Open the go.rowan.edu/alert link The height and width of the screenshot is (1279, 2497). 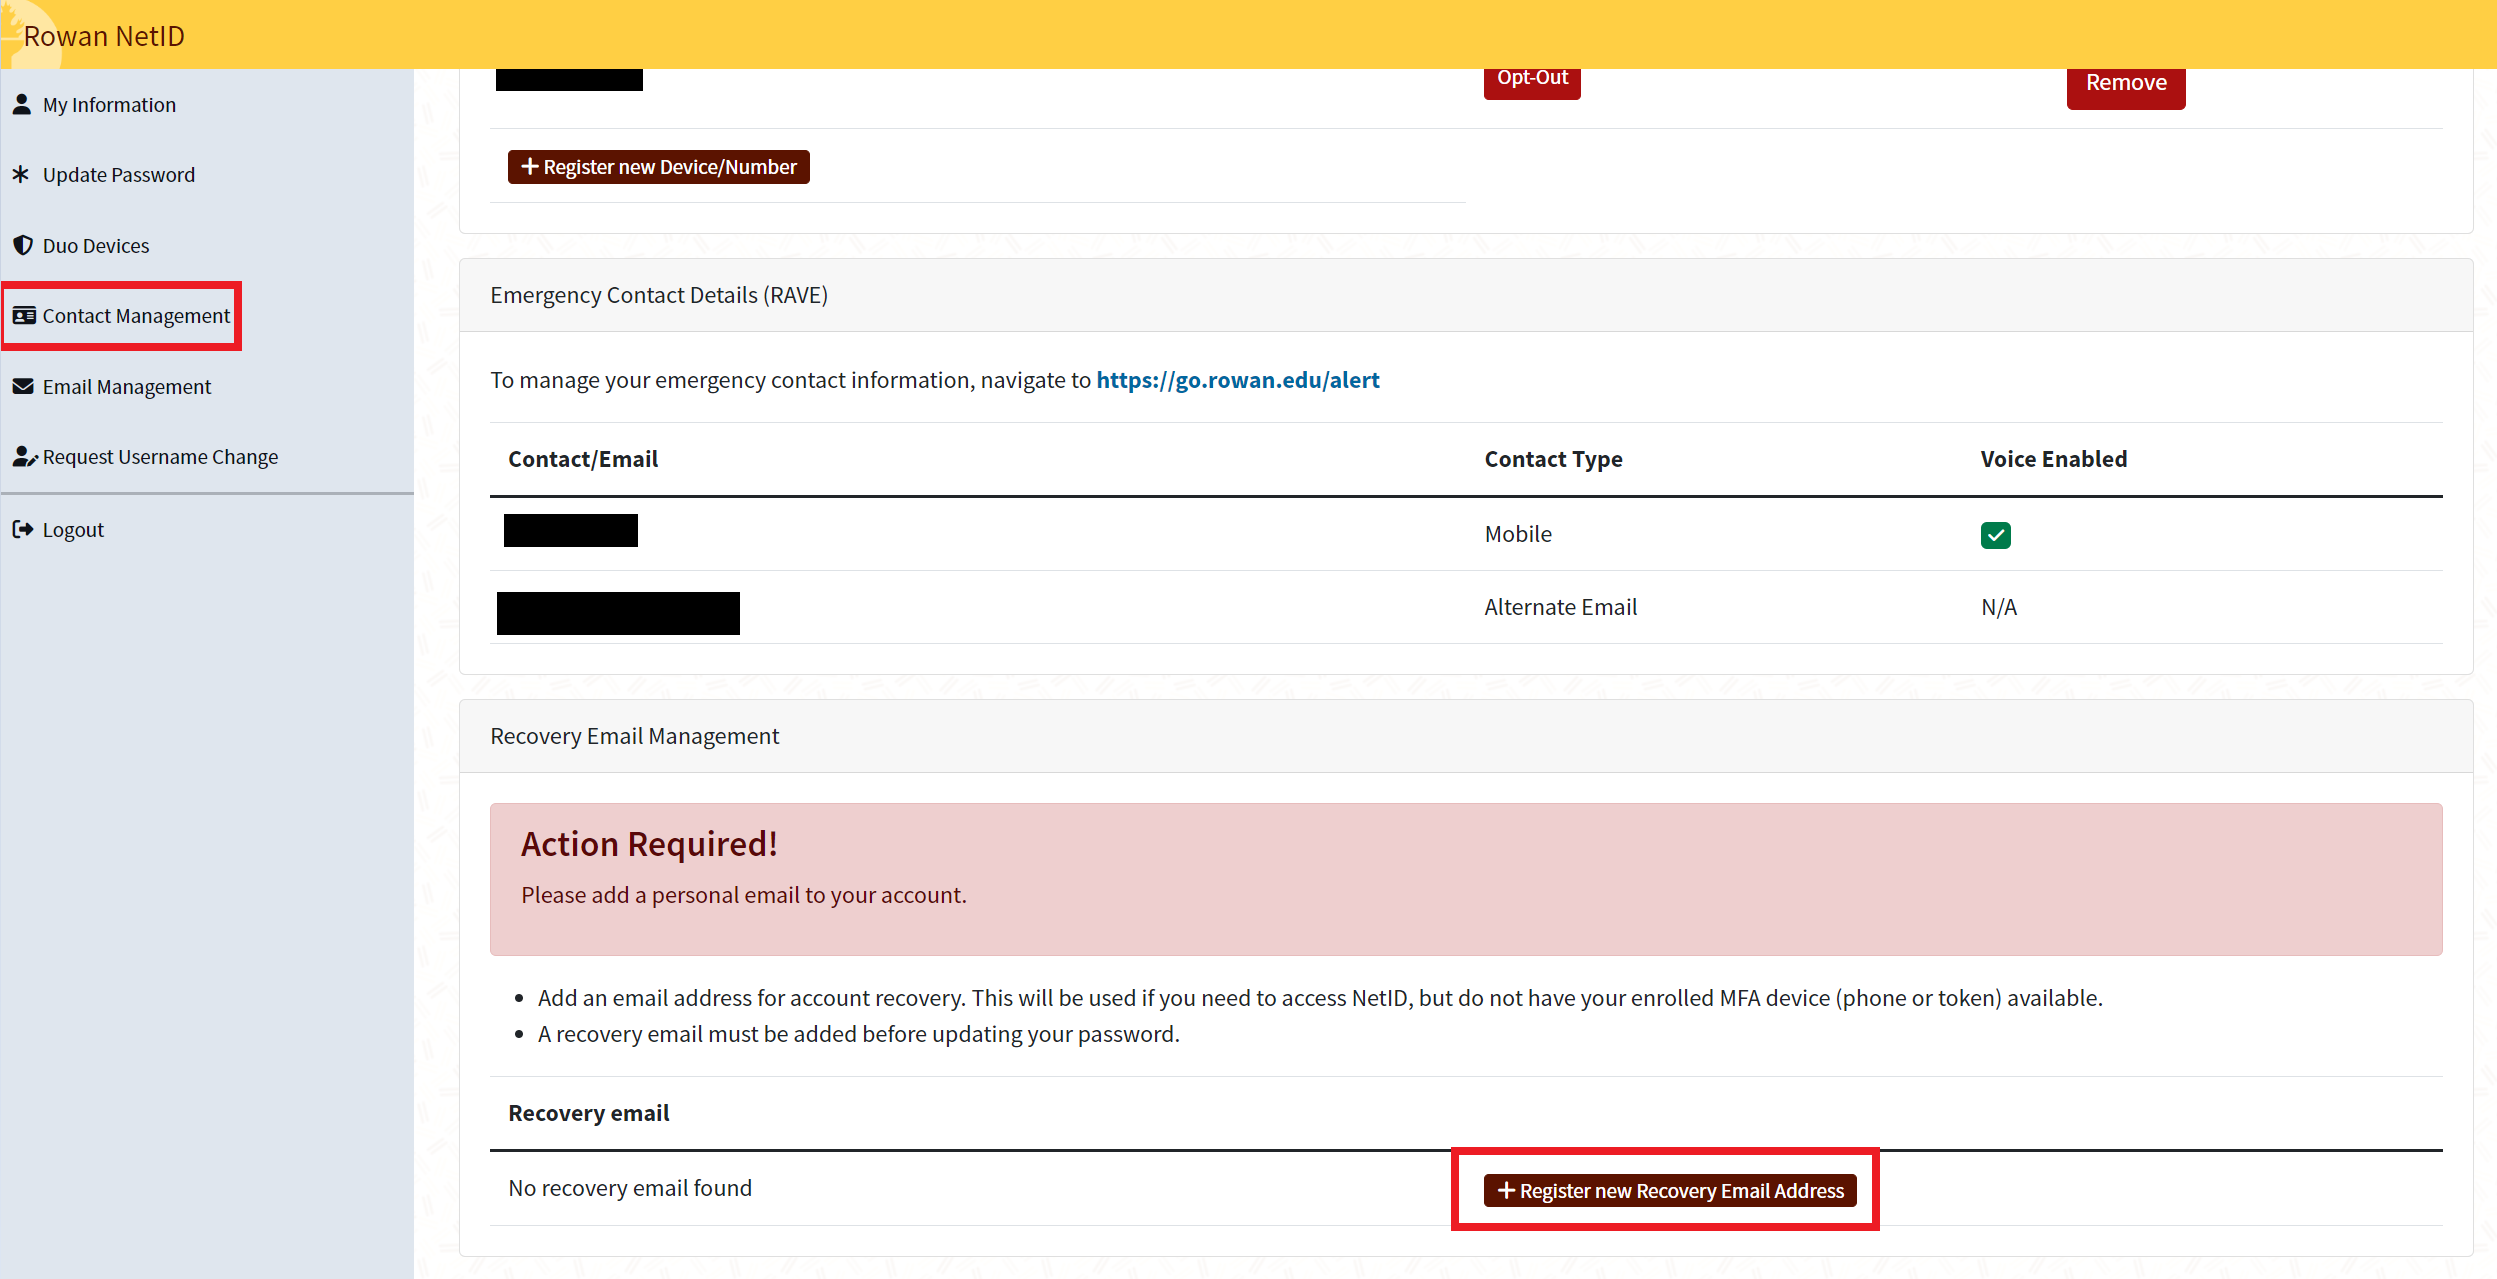[1237, 380]
